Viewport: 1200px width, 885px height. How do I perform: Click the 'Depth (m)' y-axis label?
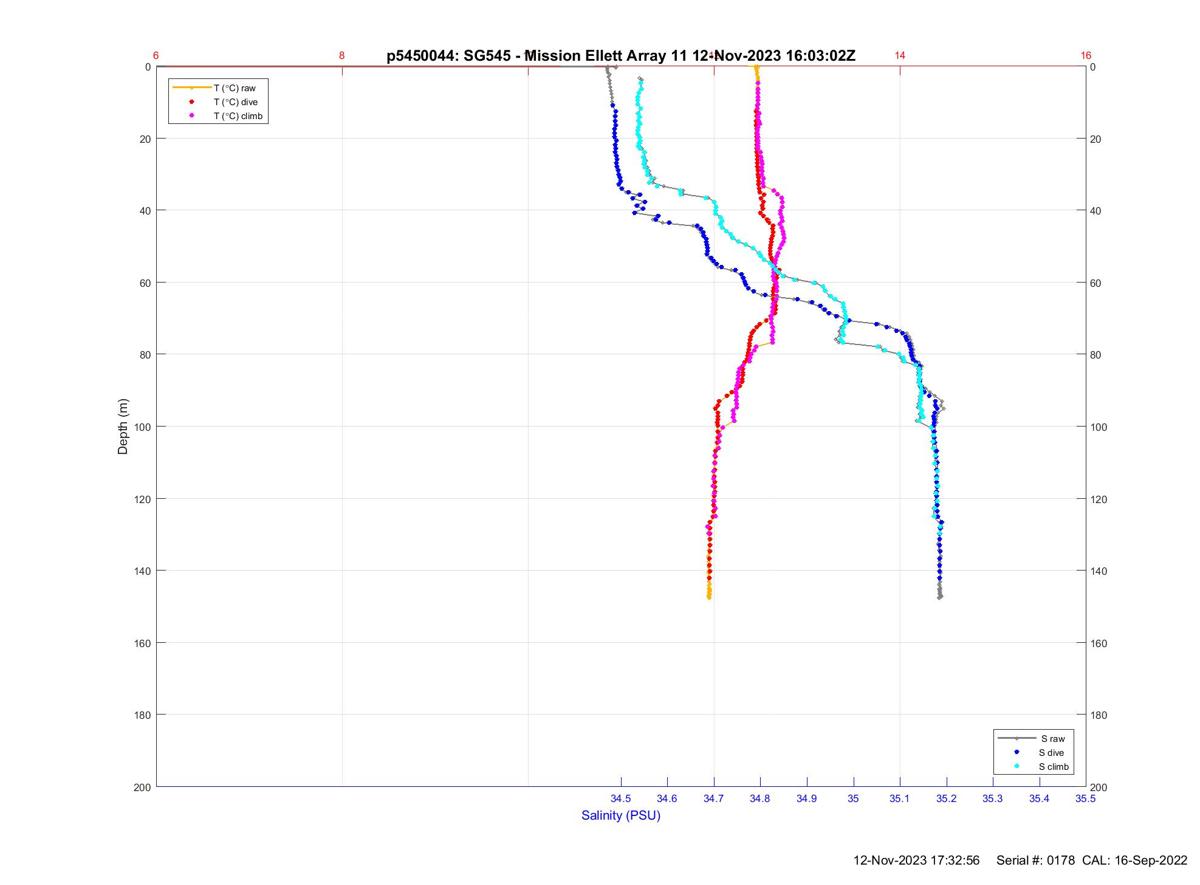(x=123, y=426)
